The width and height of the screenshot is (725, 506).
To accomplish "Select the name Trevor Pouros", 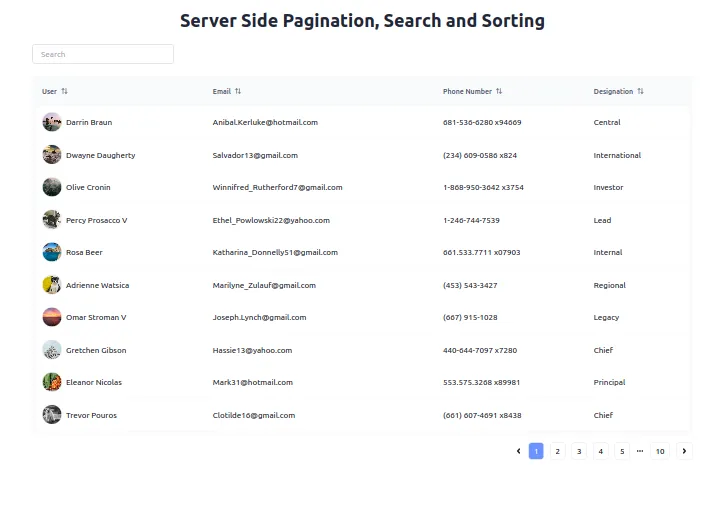I will 92,415.
